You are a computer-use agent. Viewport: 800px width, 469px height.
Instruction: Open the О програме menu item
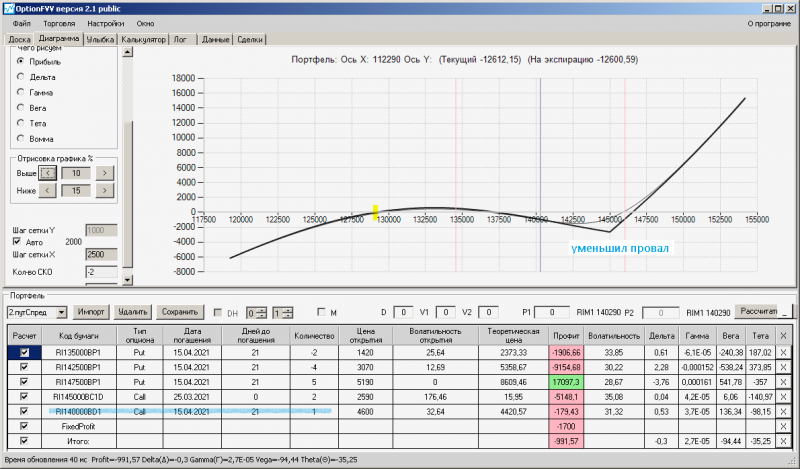pyautogui.click(x=769, y=23)
